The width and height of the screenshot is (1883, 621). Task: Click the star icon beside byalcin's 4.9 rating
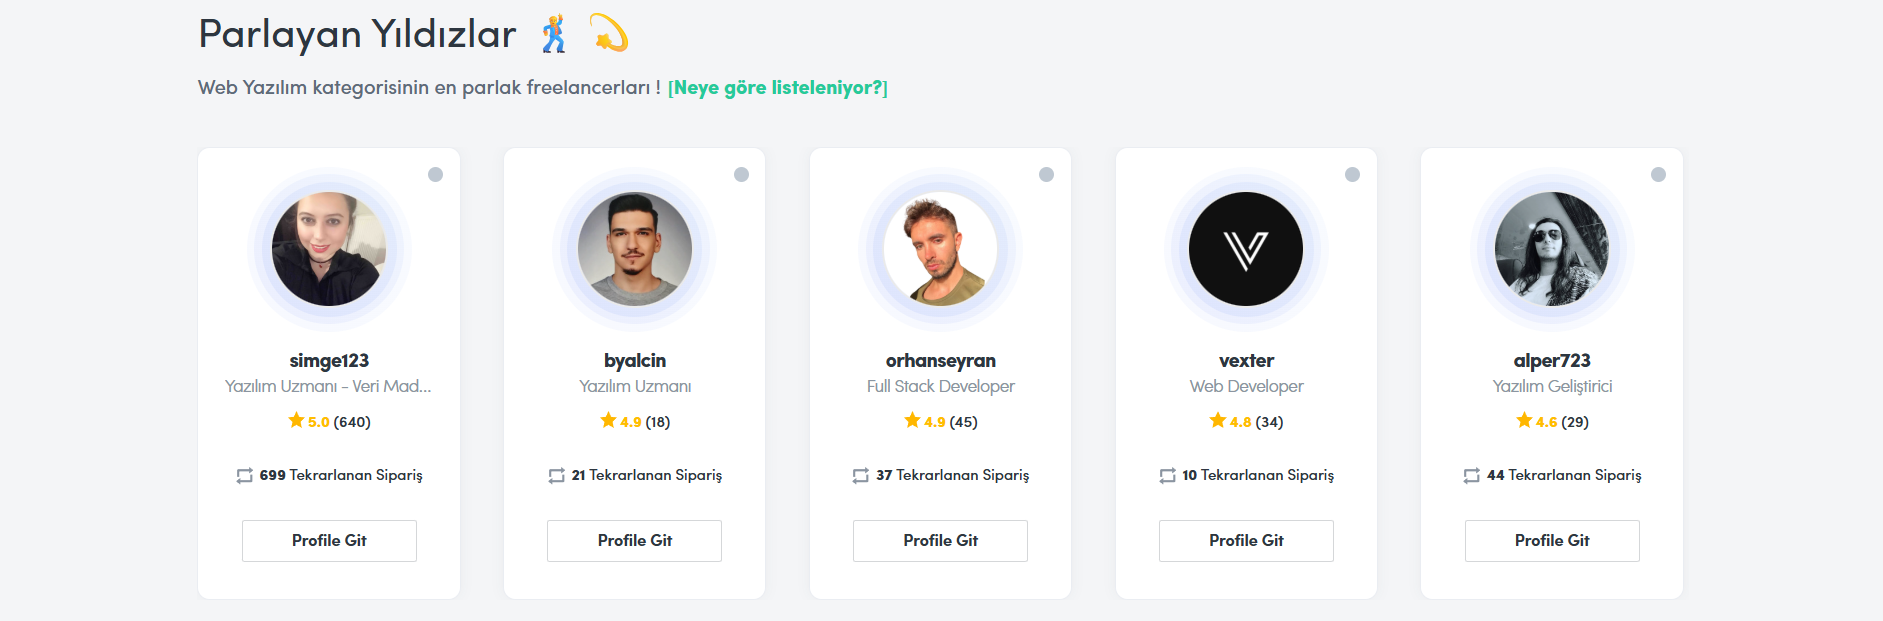tap(608, 421)
